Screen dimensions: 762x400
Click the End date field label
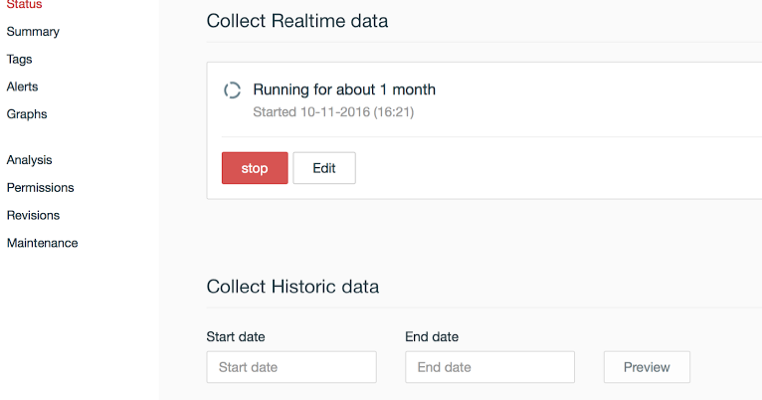431,337
